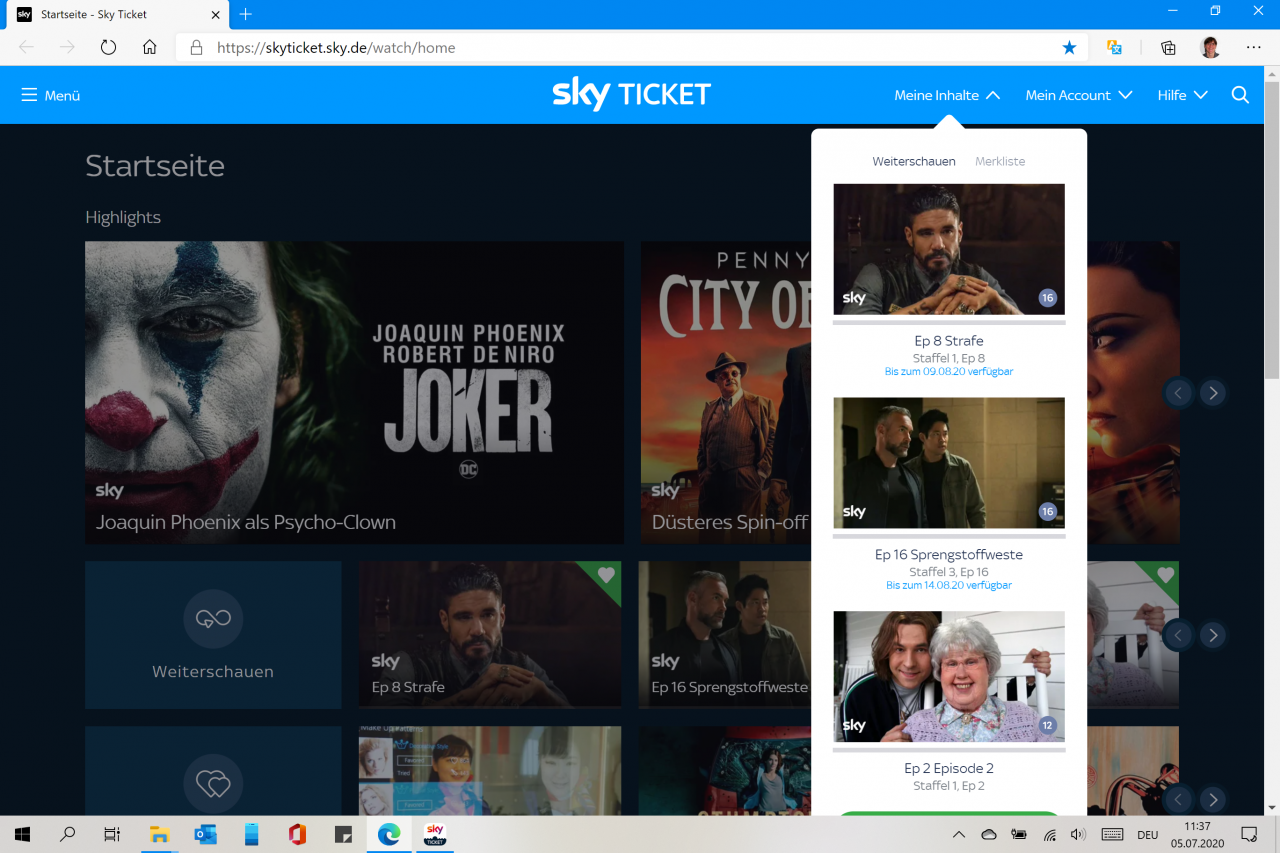
Task: Open the hamburger Menü icon
Action: tap(29, 95)
